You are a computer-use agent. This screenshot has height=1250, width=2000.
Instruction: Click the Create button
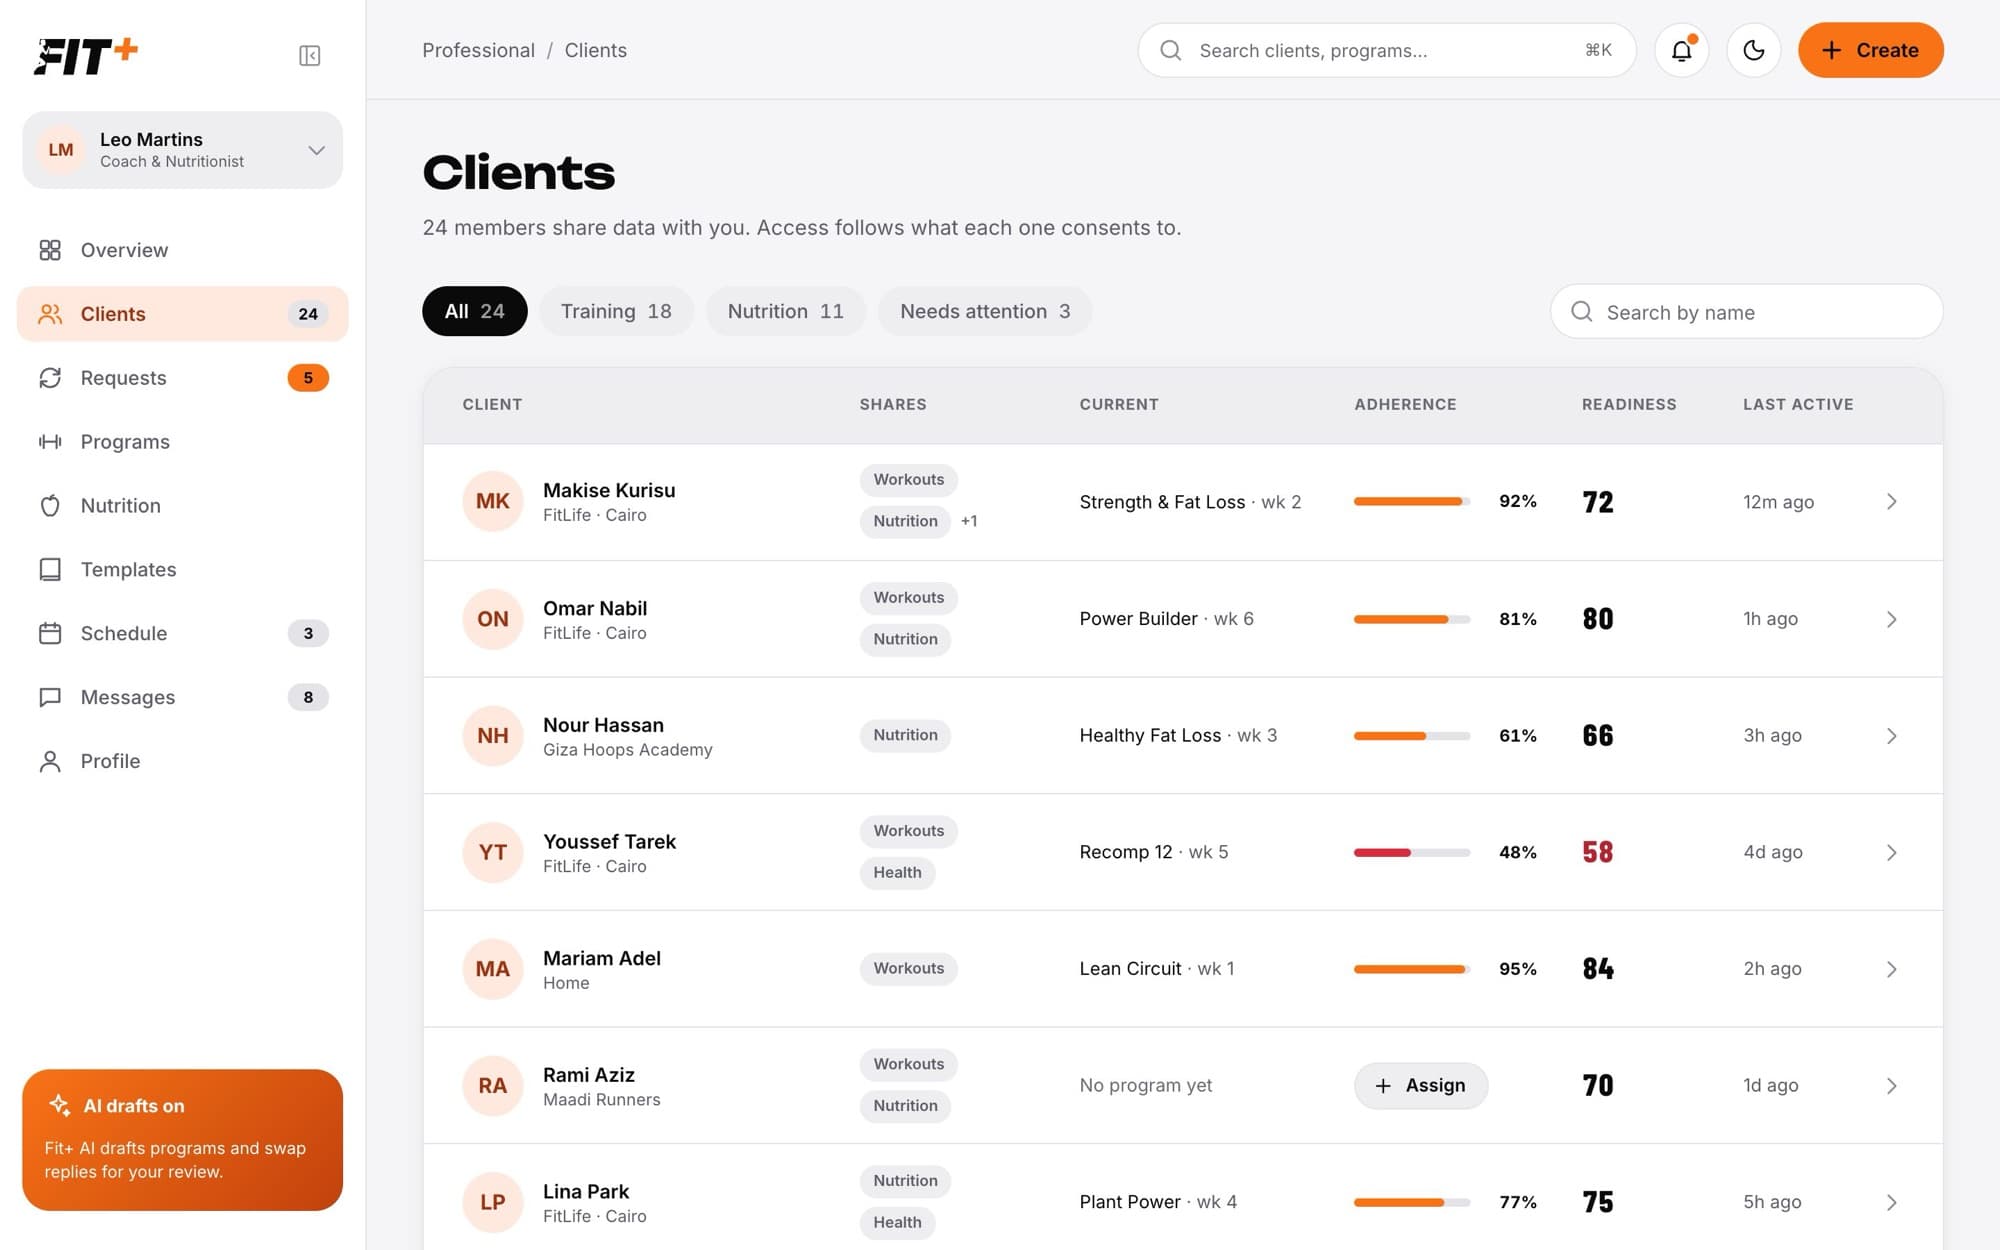pos(1871,50)
